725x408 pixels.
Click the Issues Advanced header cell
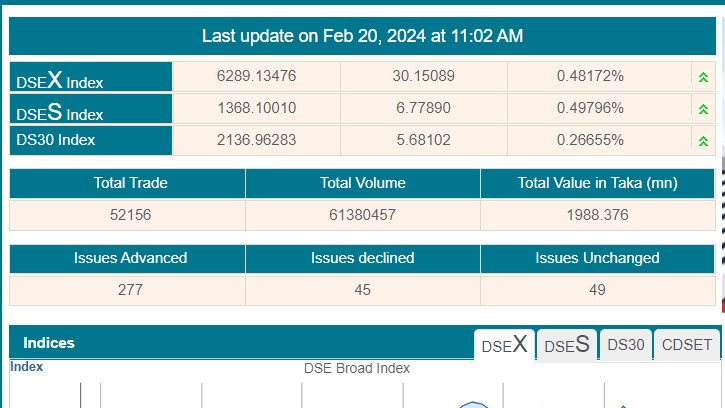[130, 258]
